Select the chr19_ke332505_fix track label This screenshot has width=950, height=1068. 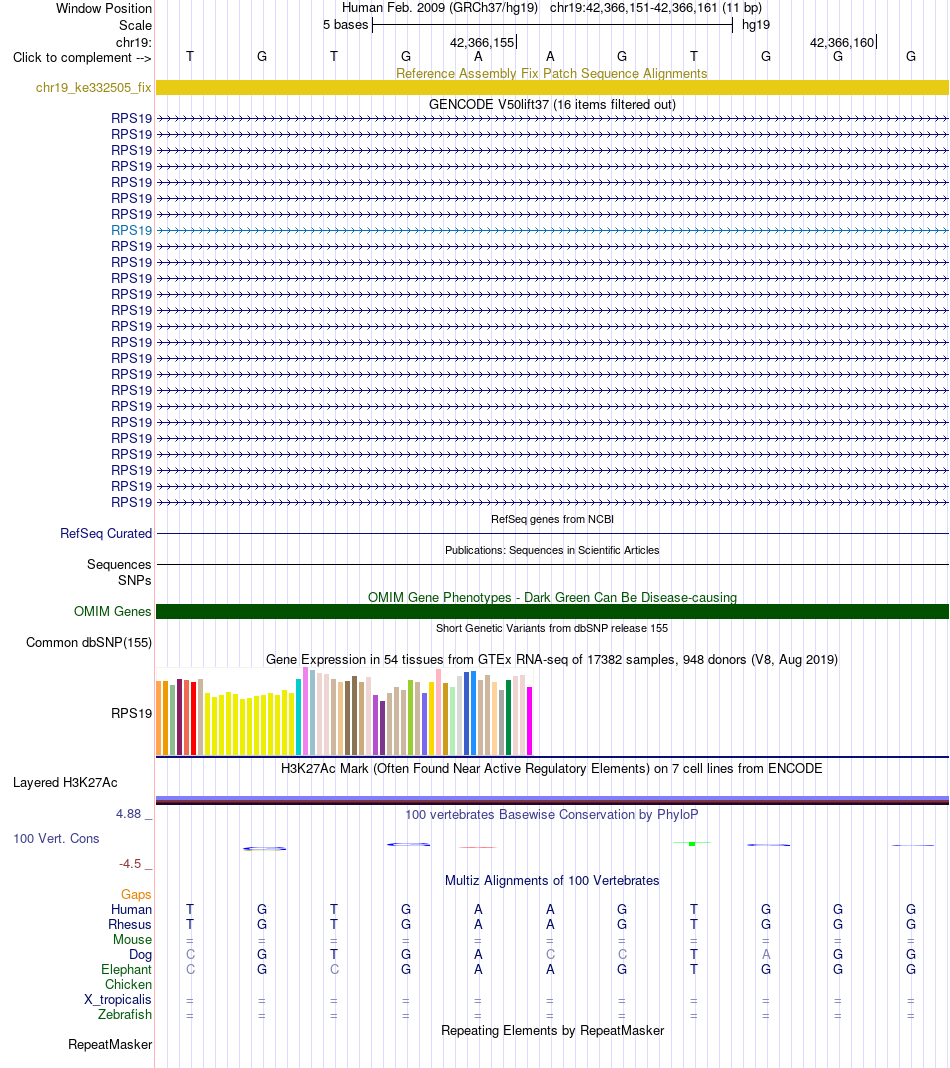[x=93, y=88]
